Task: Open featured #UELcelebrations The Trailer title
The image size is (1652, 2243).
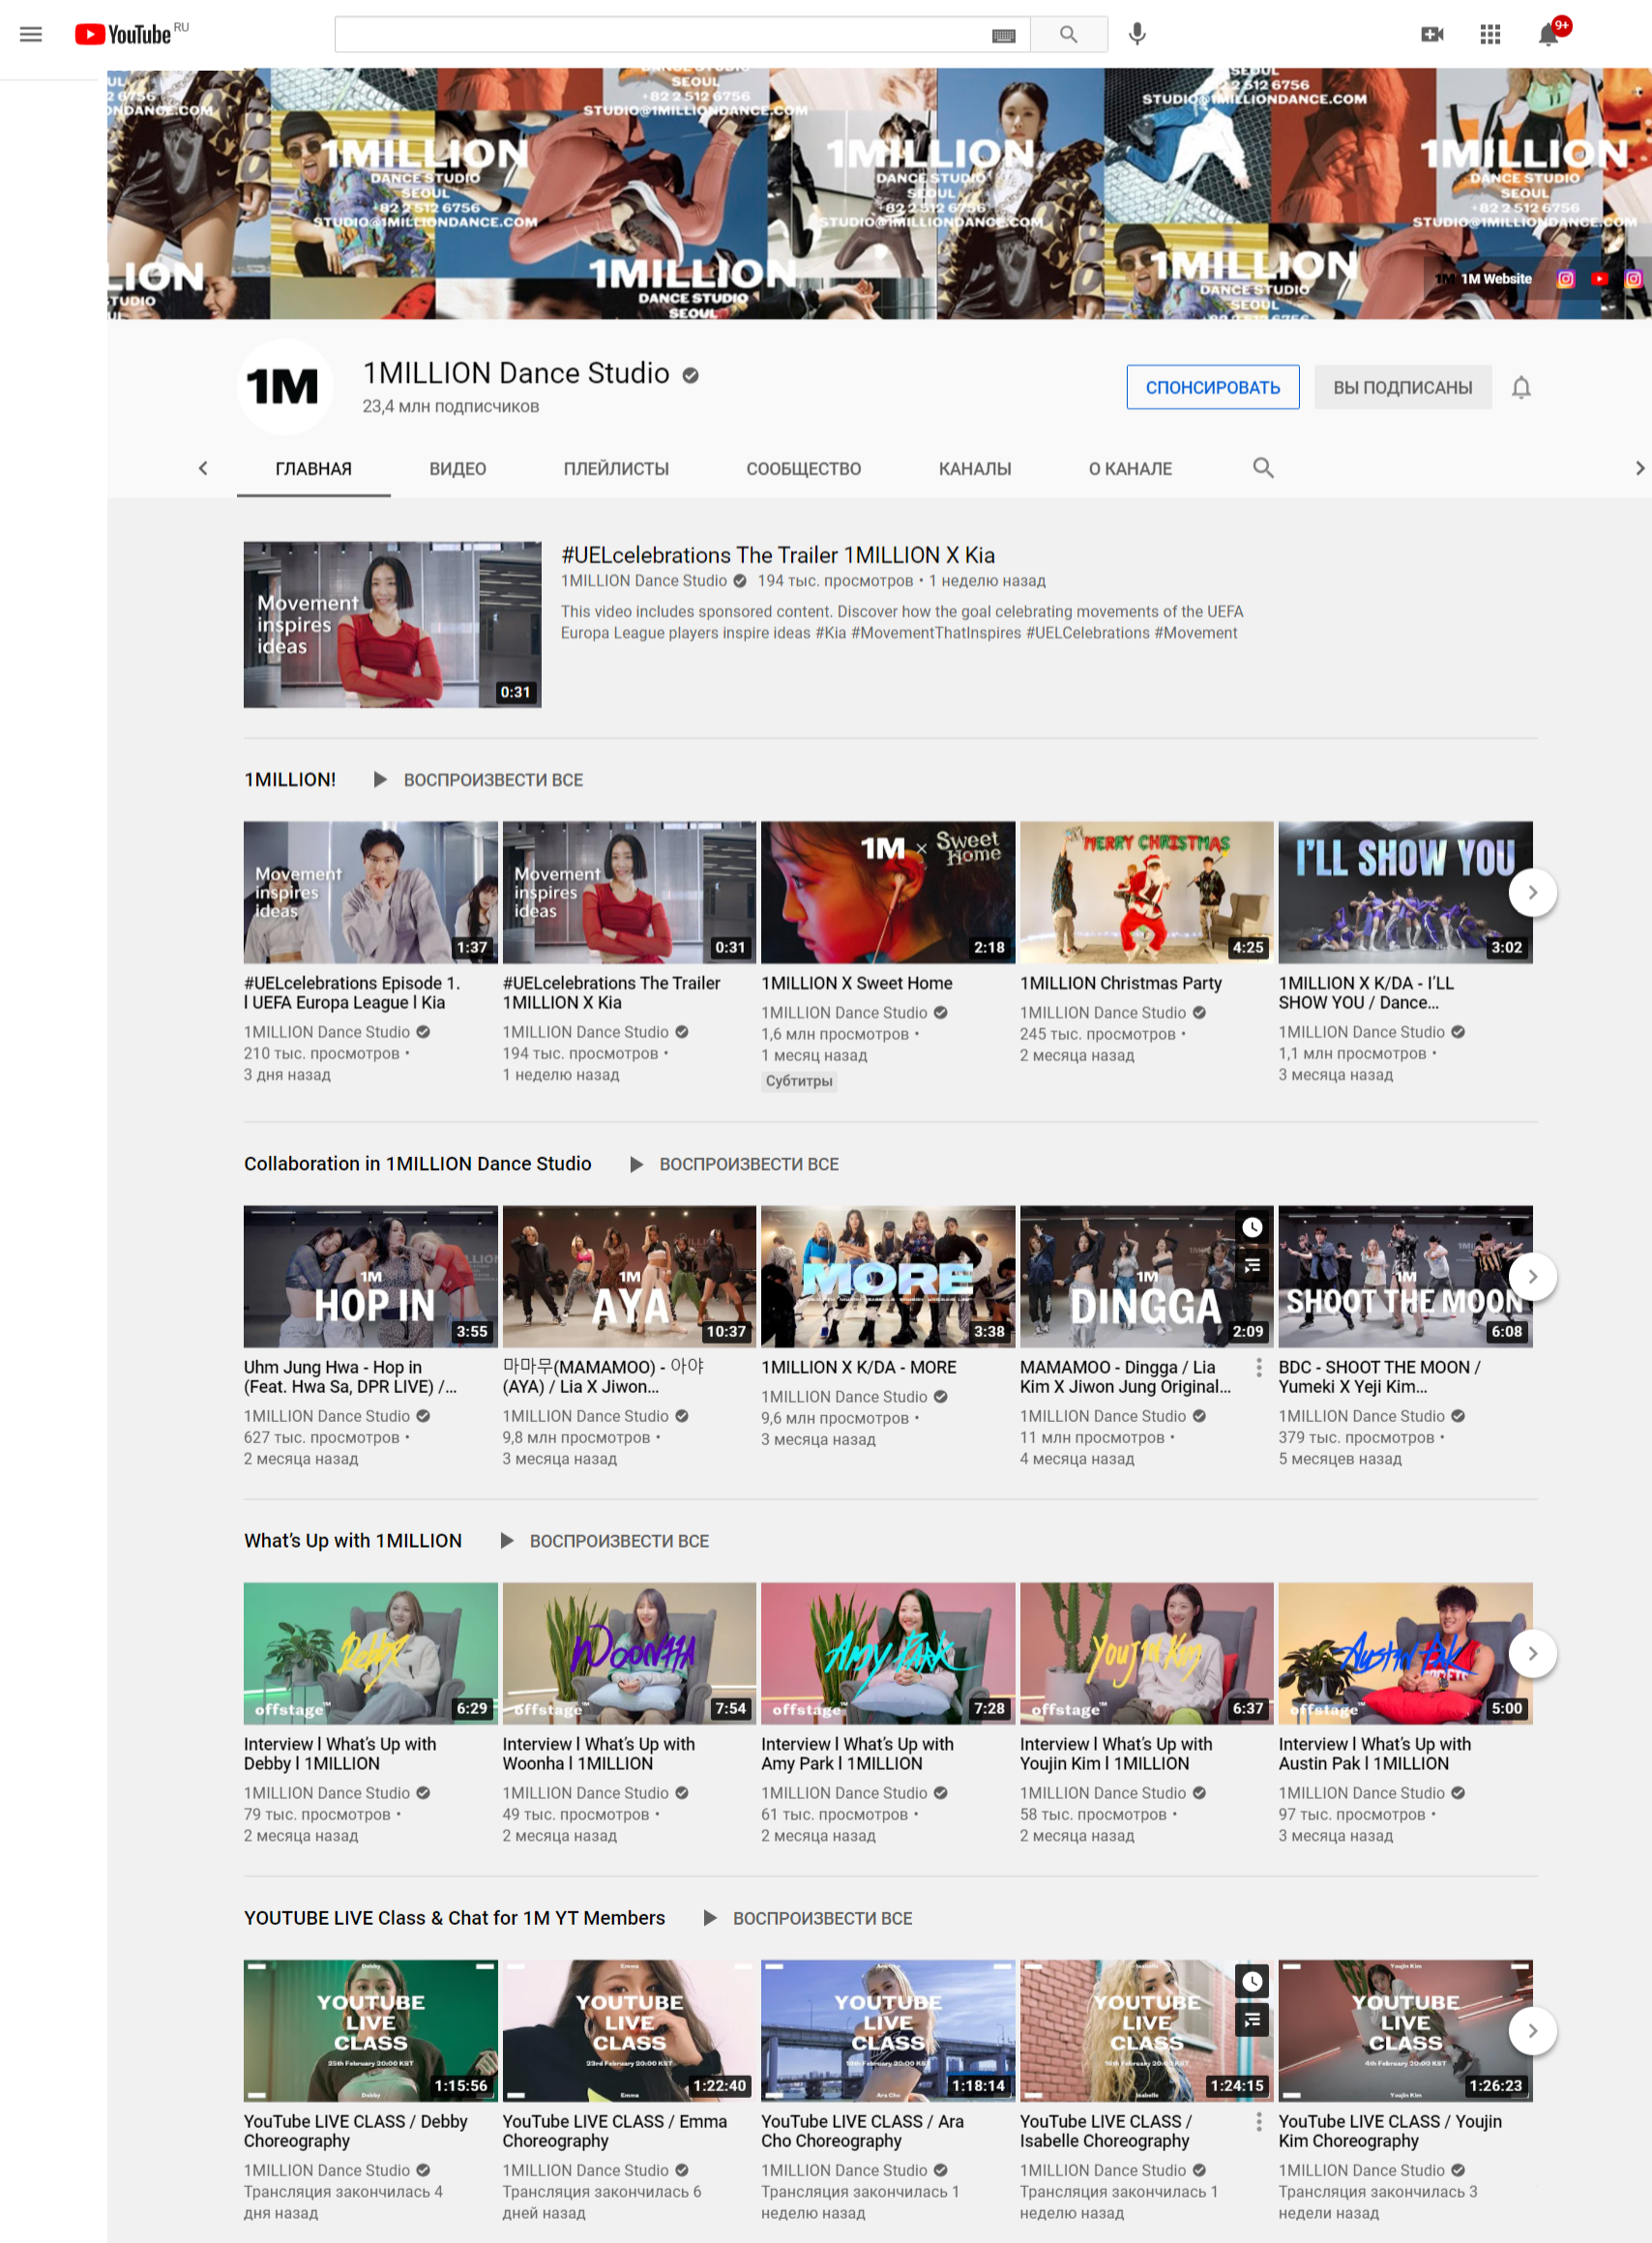Action: [778, 555]
